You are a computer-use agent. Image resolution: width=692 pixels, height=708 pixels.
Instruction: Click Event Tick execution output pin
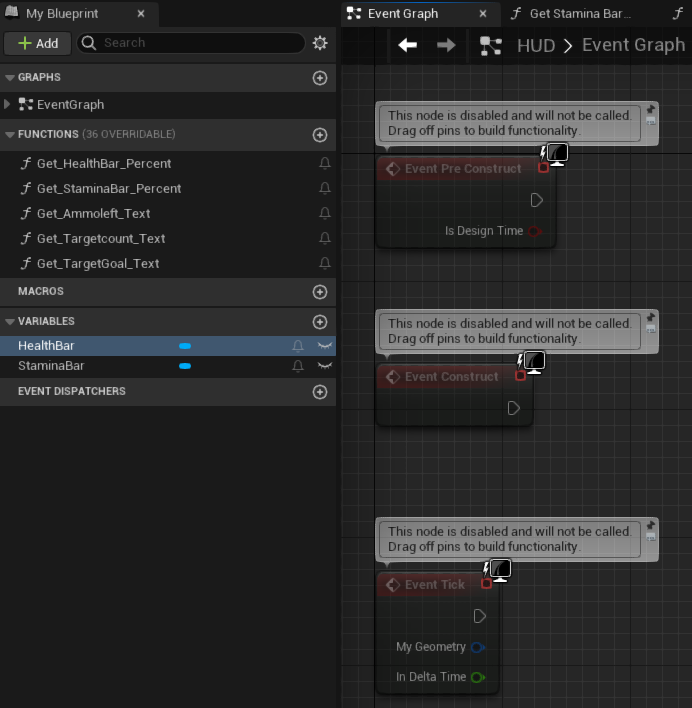tap(479, 616)
